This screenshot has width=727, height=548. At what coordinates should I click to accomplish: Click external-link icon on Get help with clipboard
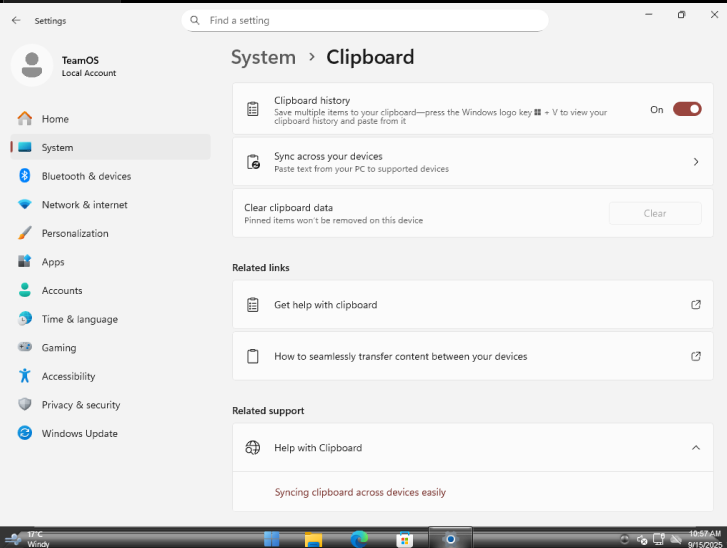tap(695, 305)
